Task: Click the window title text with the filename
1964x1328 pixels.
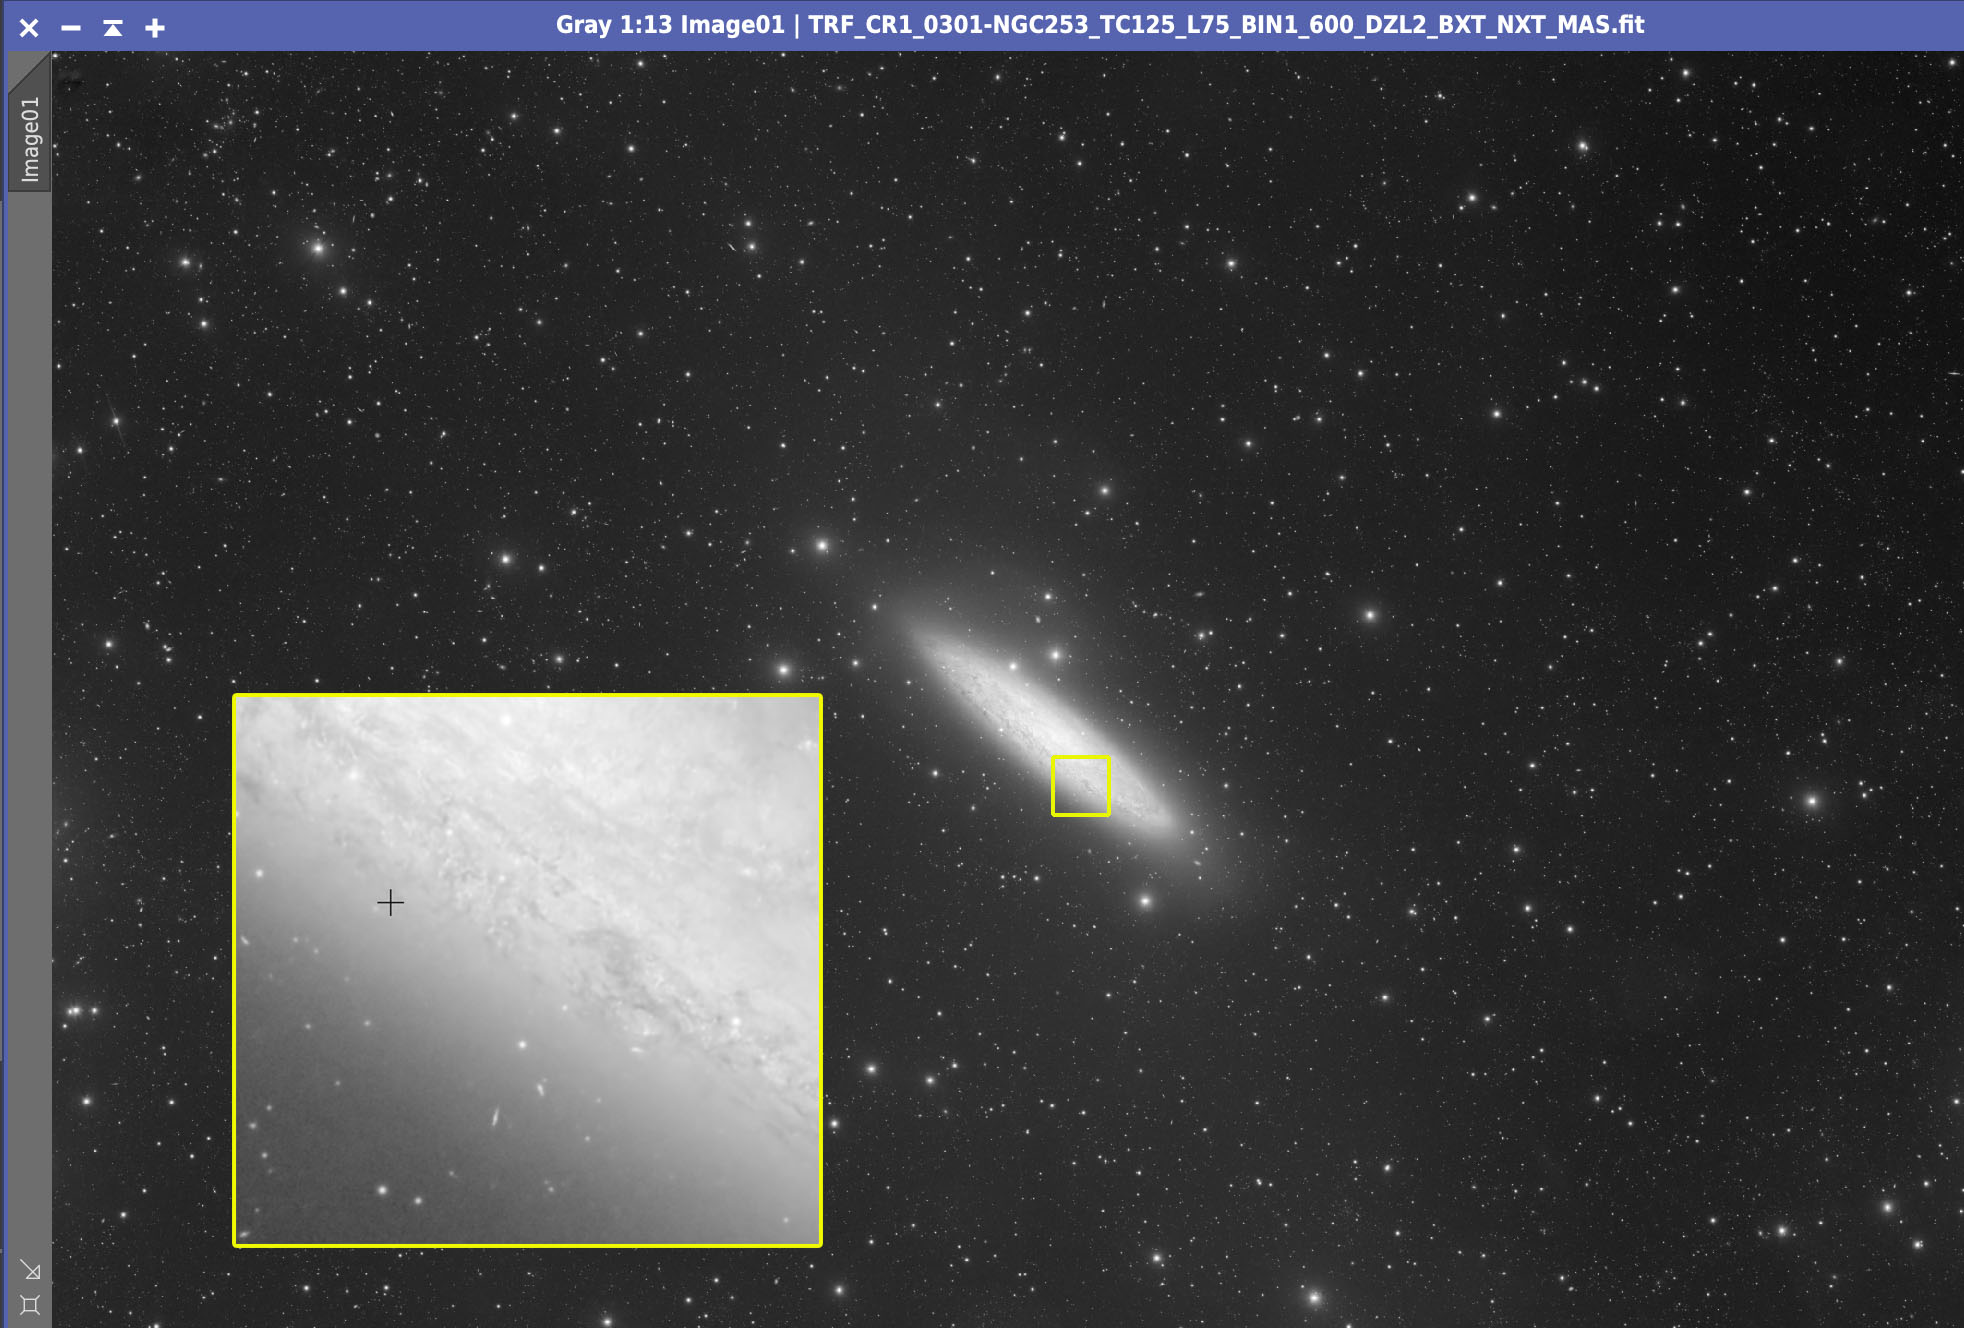Action: click(1099, 25)
